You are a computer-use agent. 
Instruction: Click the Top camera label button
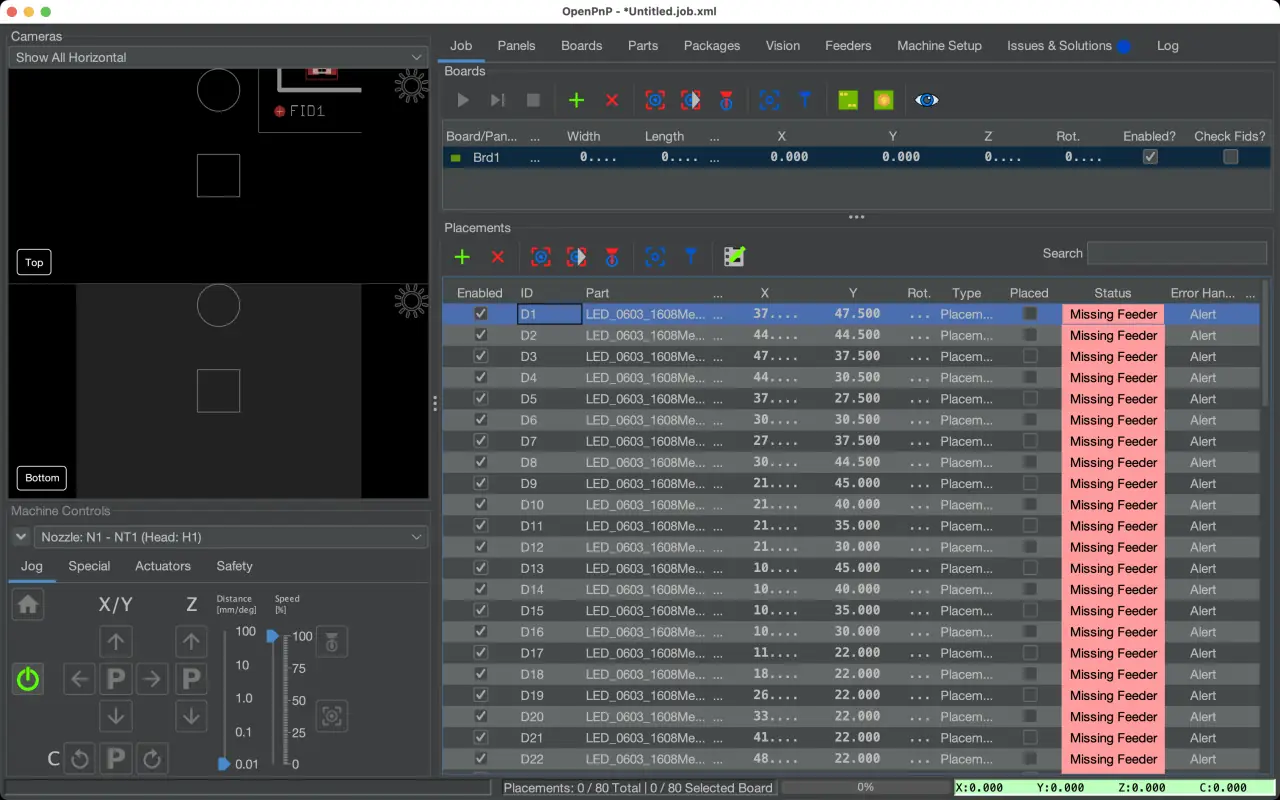pos(34,262)
